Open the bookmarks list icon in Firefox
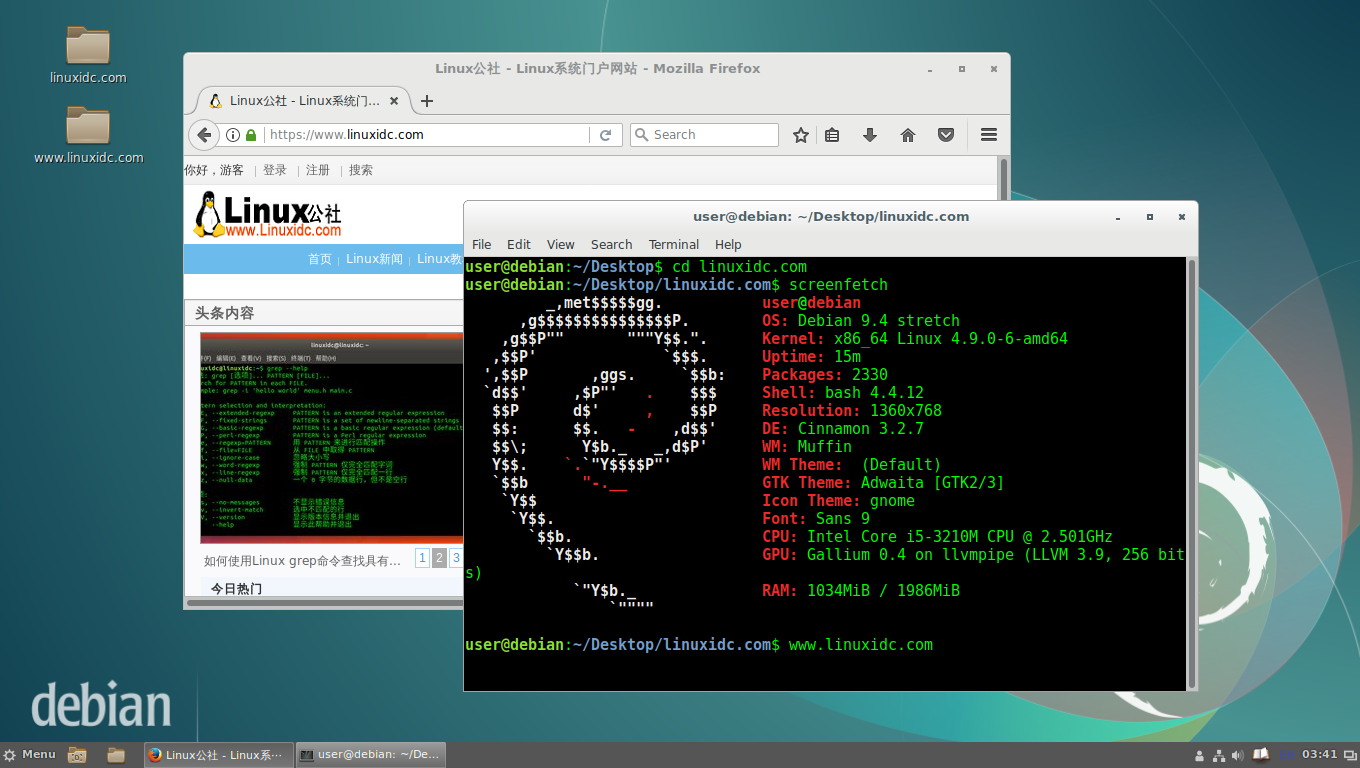The height and width of the screenshot is (768, 1360). click(832, 135)
